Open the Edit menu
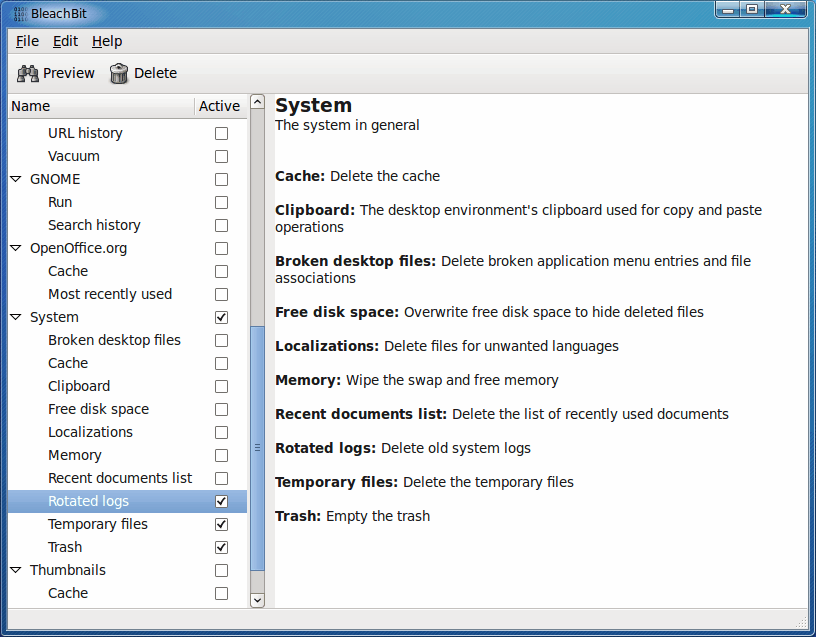Image resolution: width=816 pixels, height=637 pixels. click(x=65, y=41)
